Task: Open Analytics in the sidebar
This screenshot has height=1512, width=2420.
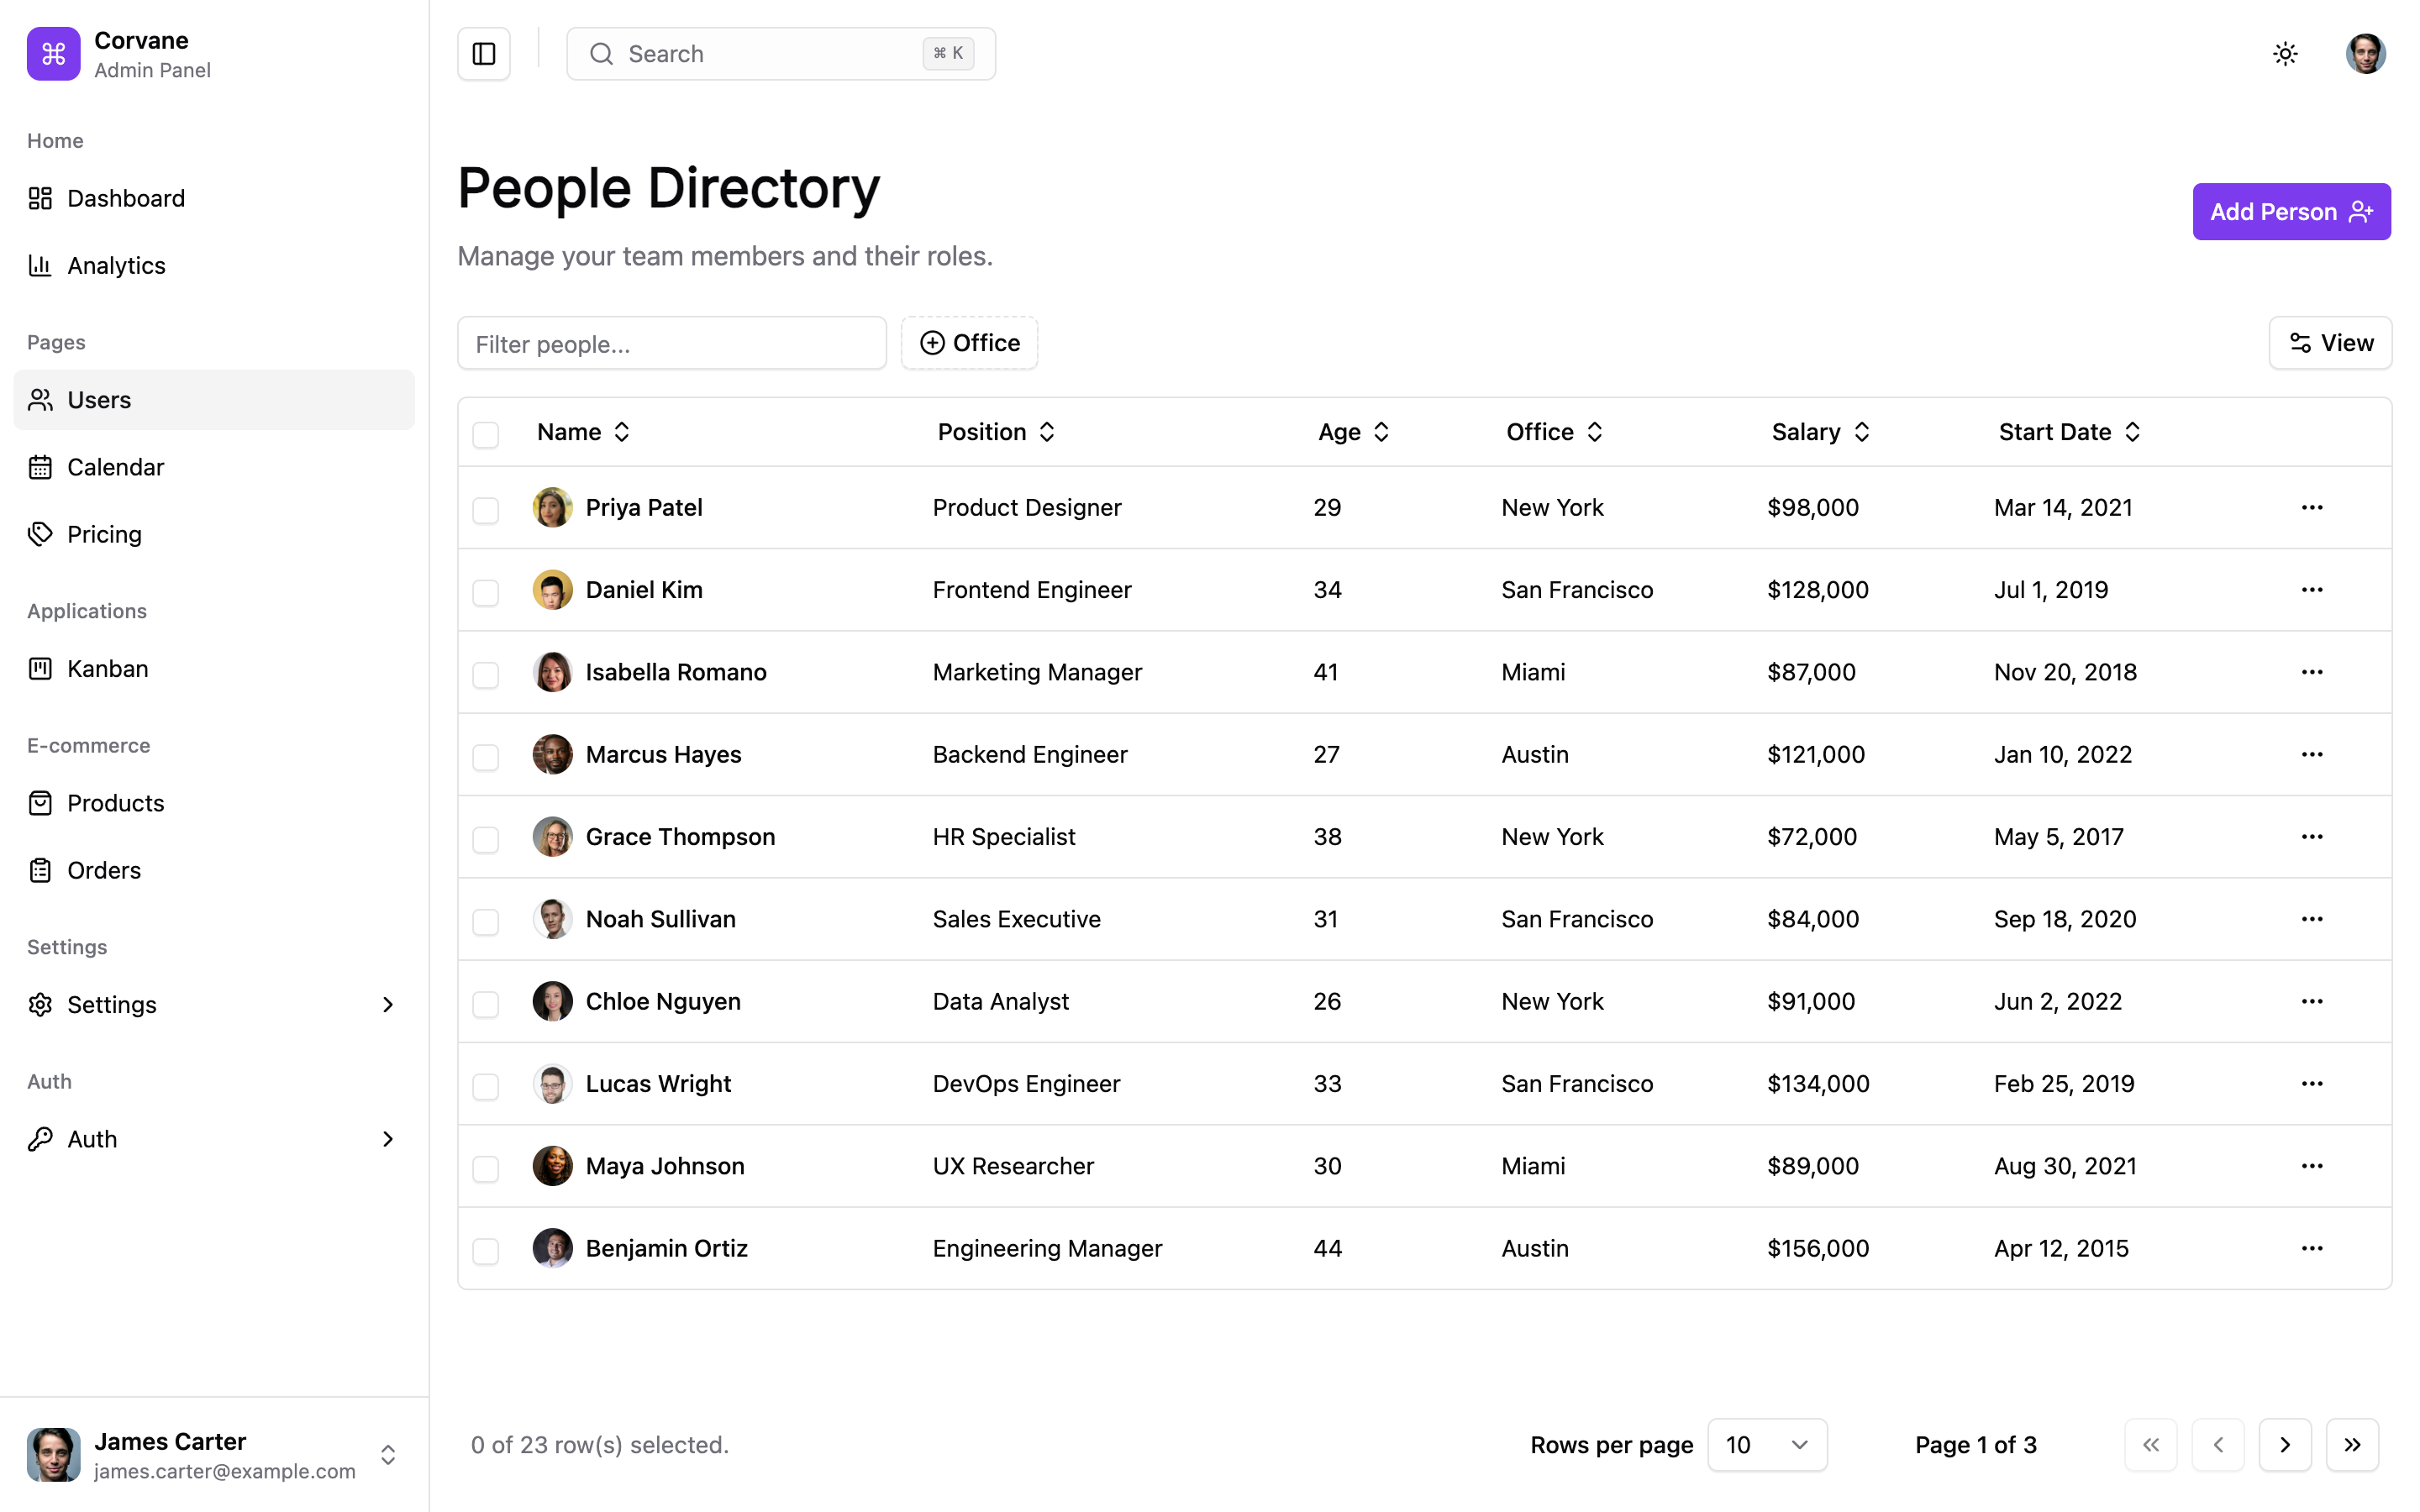Action: tap(214, 265)
